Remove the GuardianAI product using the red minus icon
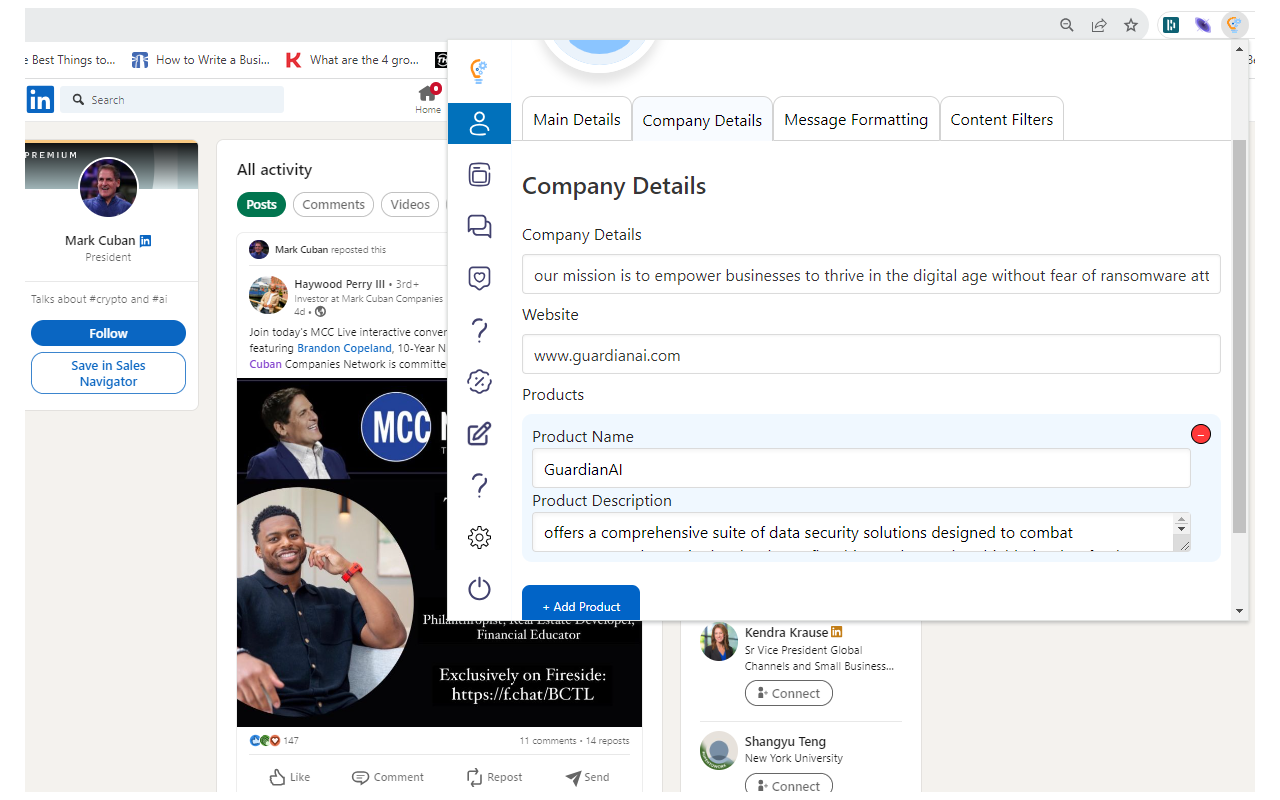 pyautogui.click(x=1200, y=434)
